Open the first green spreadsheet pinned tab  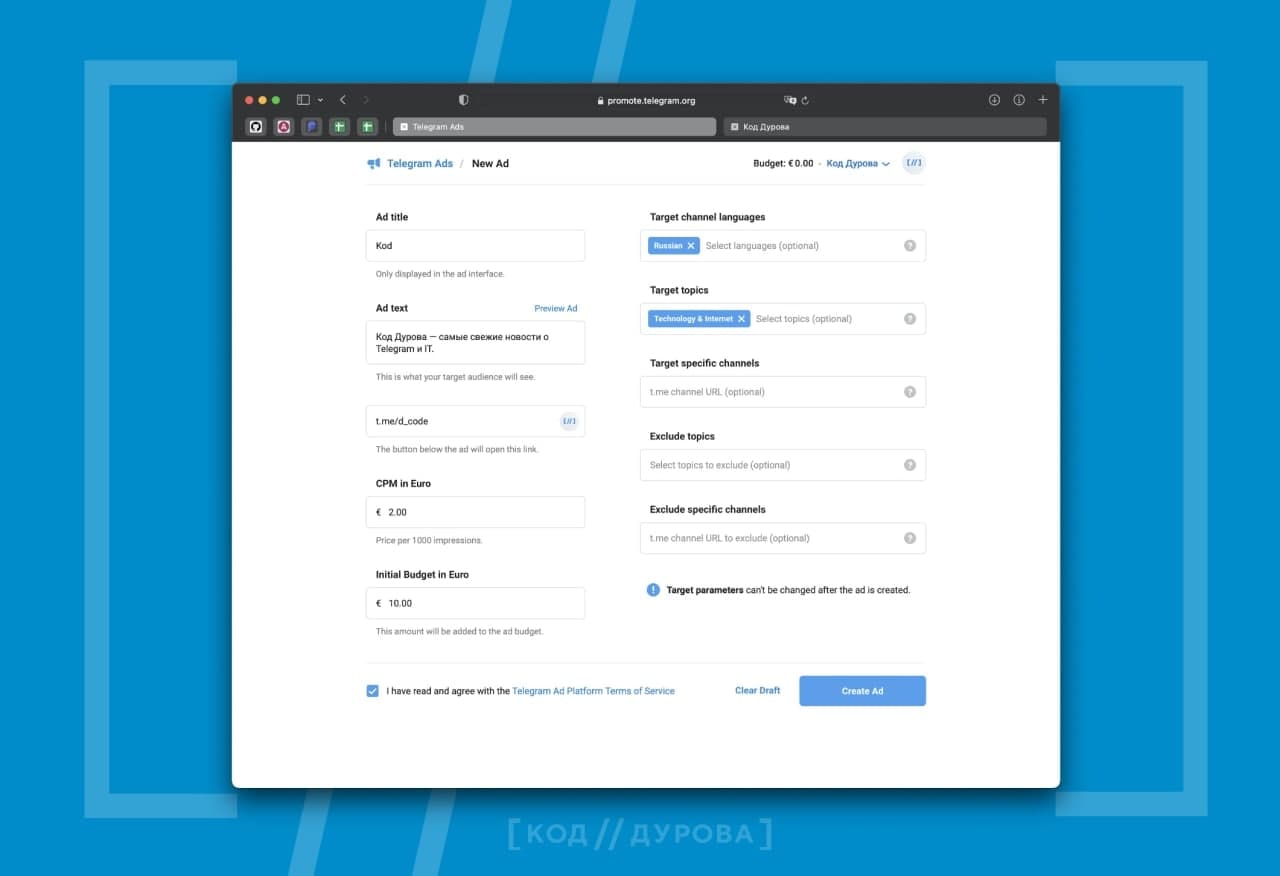tap(340, 127)
